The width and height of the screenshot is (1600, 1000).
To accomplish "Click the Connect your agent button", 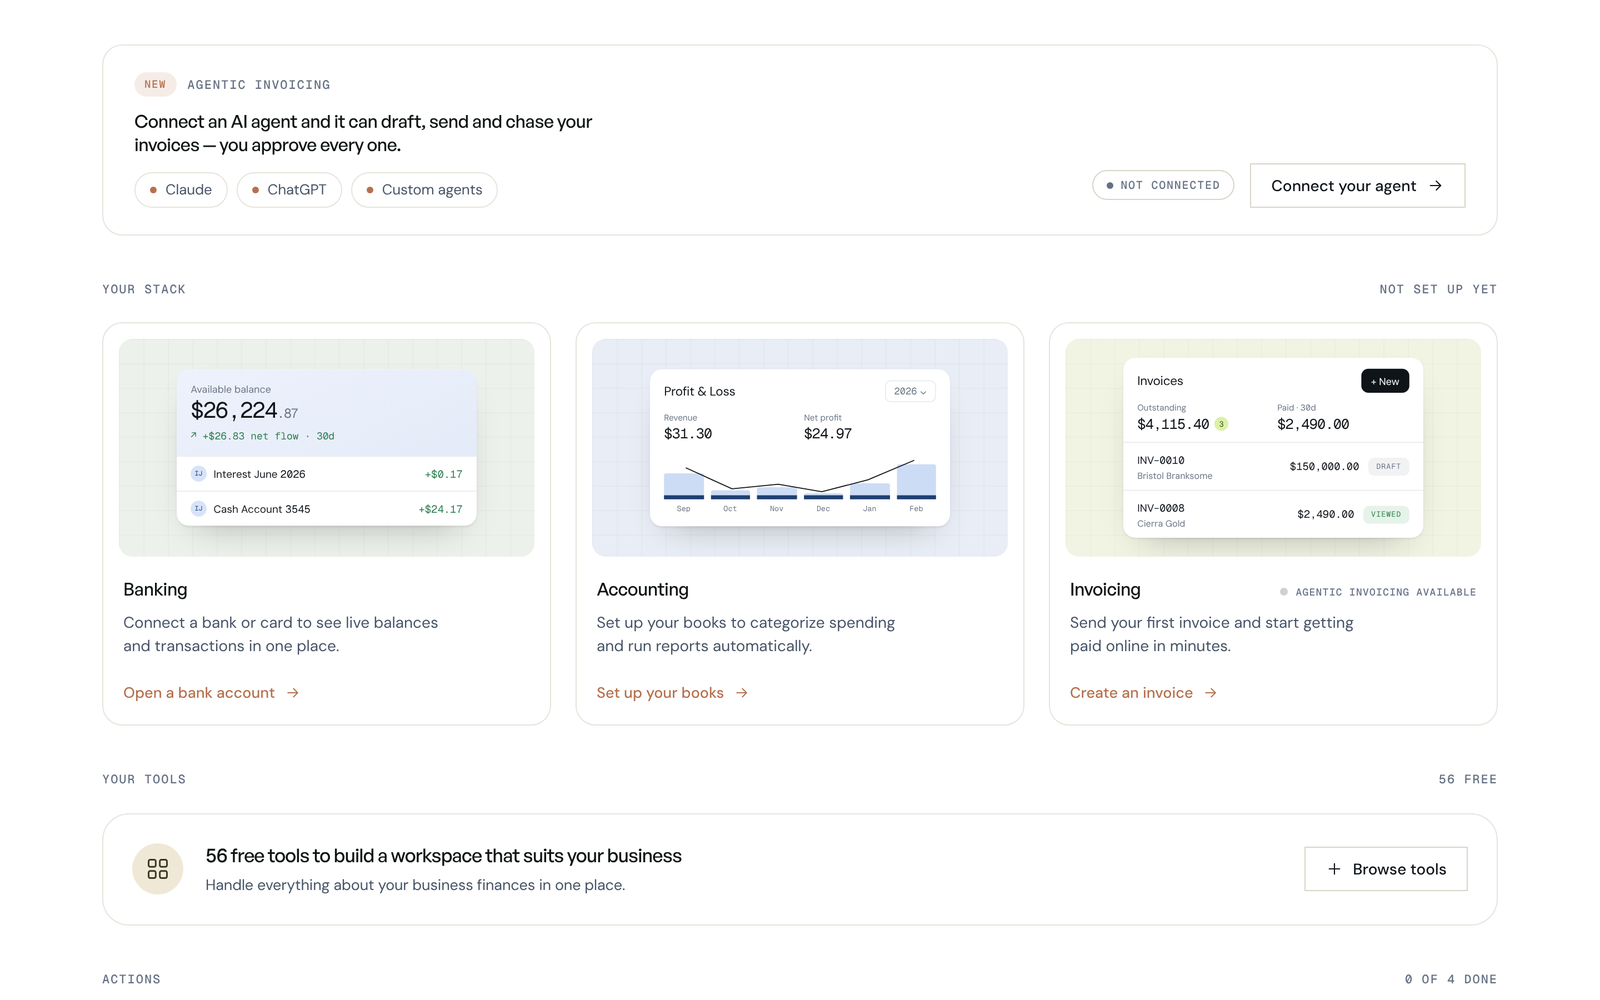I will tap(1357, 186).
